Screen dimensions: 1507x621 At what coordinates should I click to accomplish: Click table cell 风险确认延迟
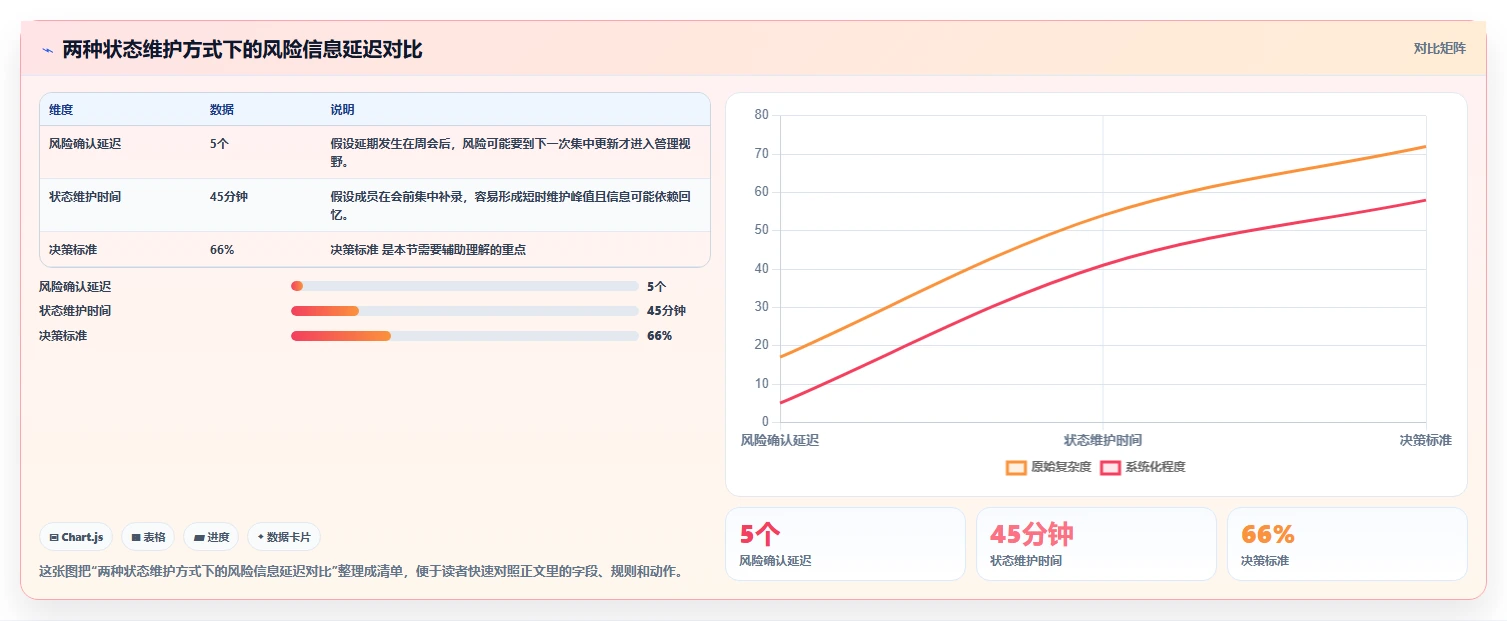[85, 144]
